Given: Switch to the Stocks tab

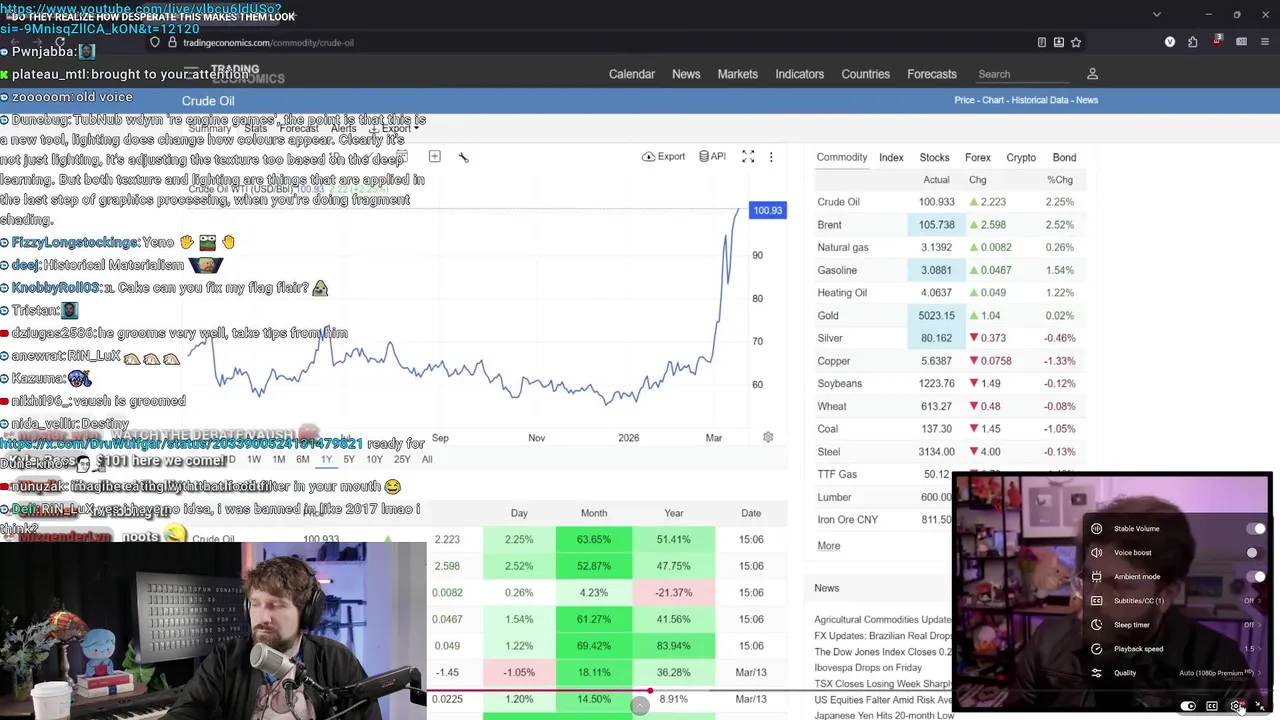Looking at the screenshot, I should [934, 157].
